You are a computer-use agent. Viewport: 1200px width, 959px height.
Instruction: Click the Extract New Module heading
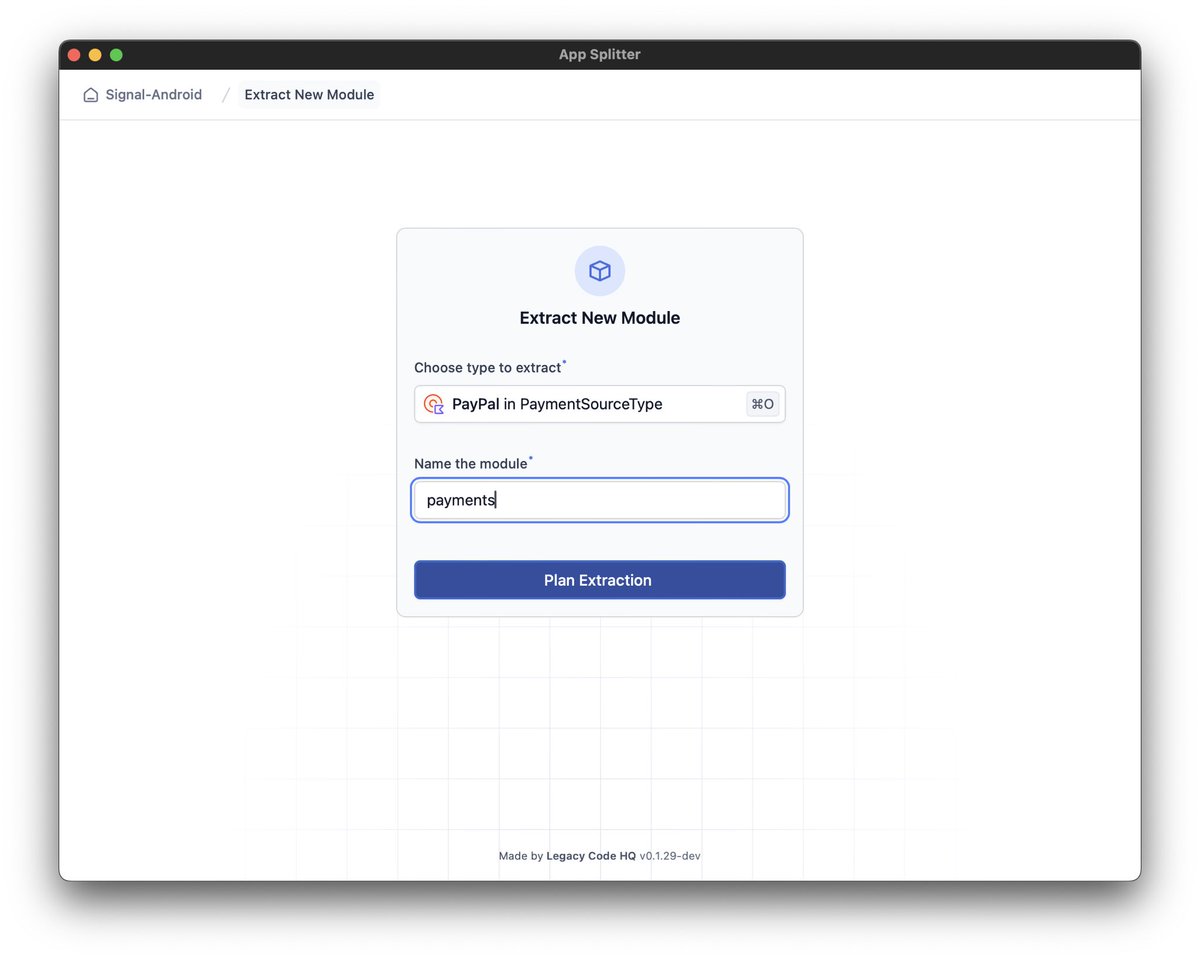pyautogui.click(x=600, y=318)
